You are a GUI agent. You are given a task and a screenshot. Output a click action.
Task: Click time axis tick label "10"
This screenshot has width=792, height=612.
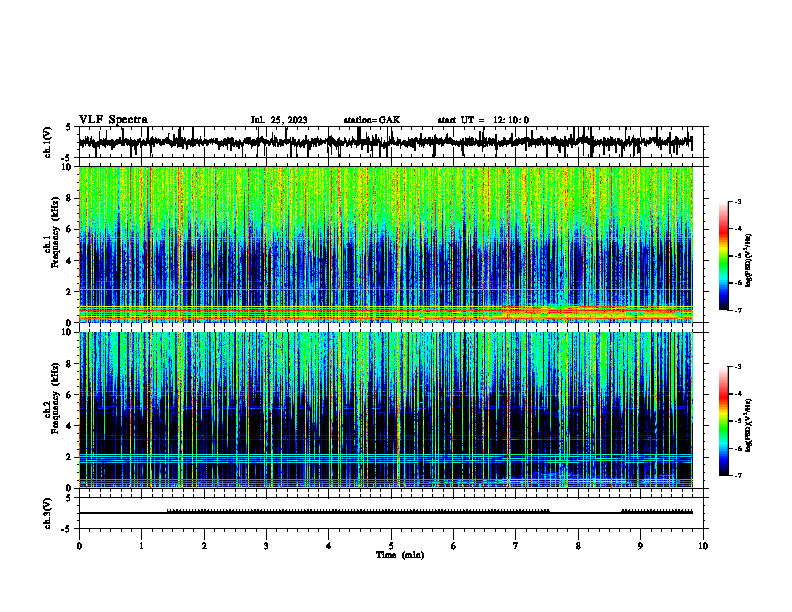703,546
